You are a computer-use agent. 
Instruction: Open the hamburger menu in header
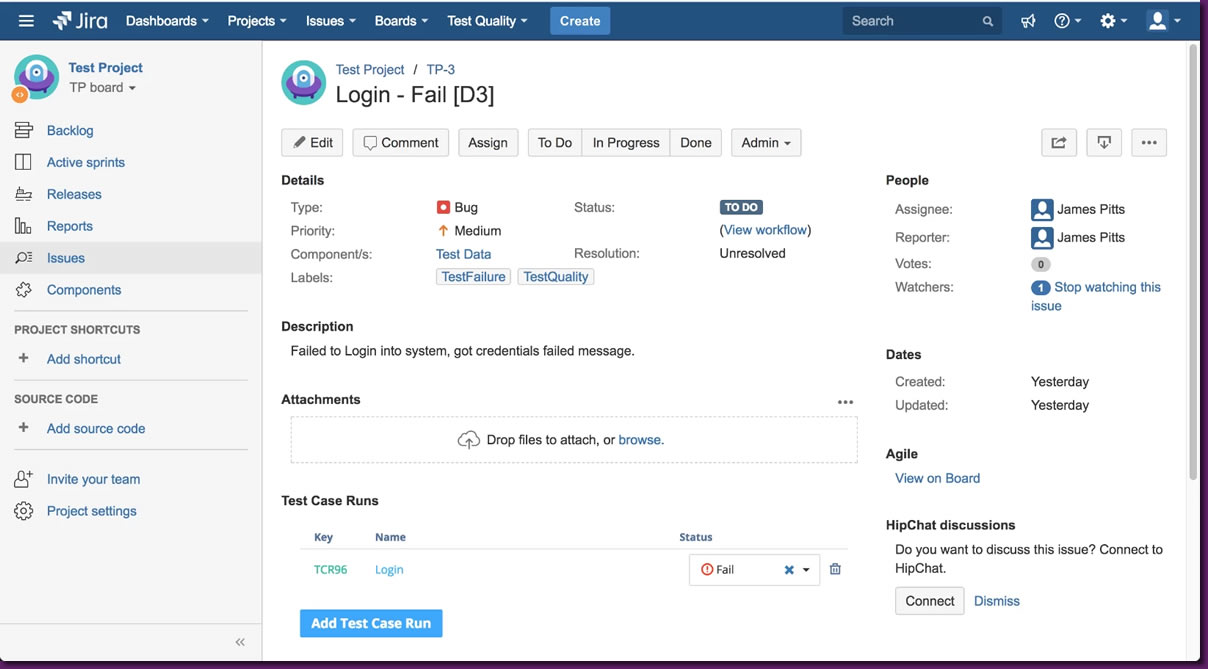point(26,21)
